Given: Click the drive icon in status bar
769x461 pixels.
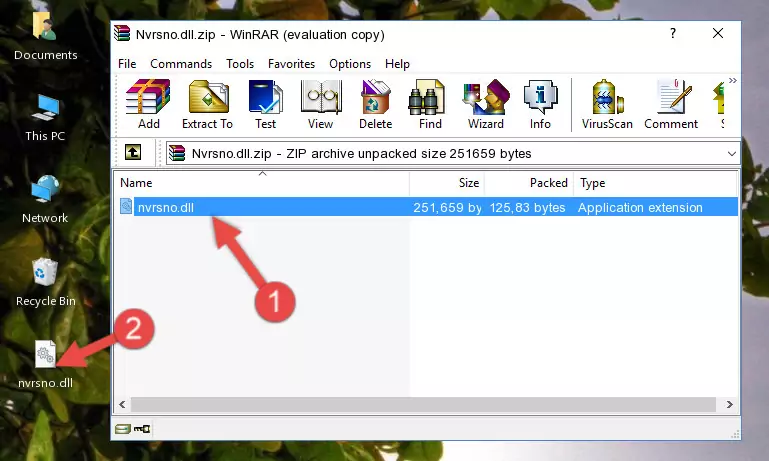Looking at the screenshot, I should point(123,429).
